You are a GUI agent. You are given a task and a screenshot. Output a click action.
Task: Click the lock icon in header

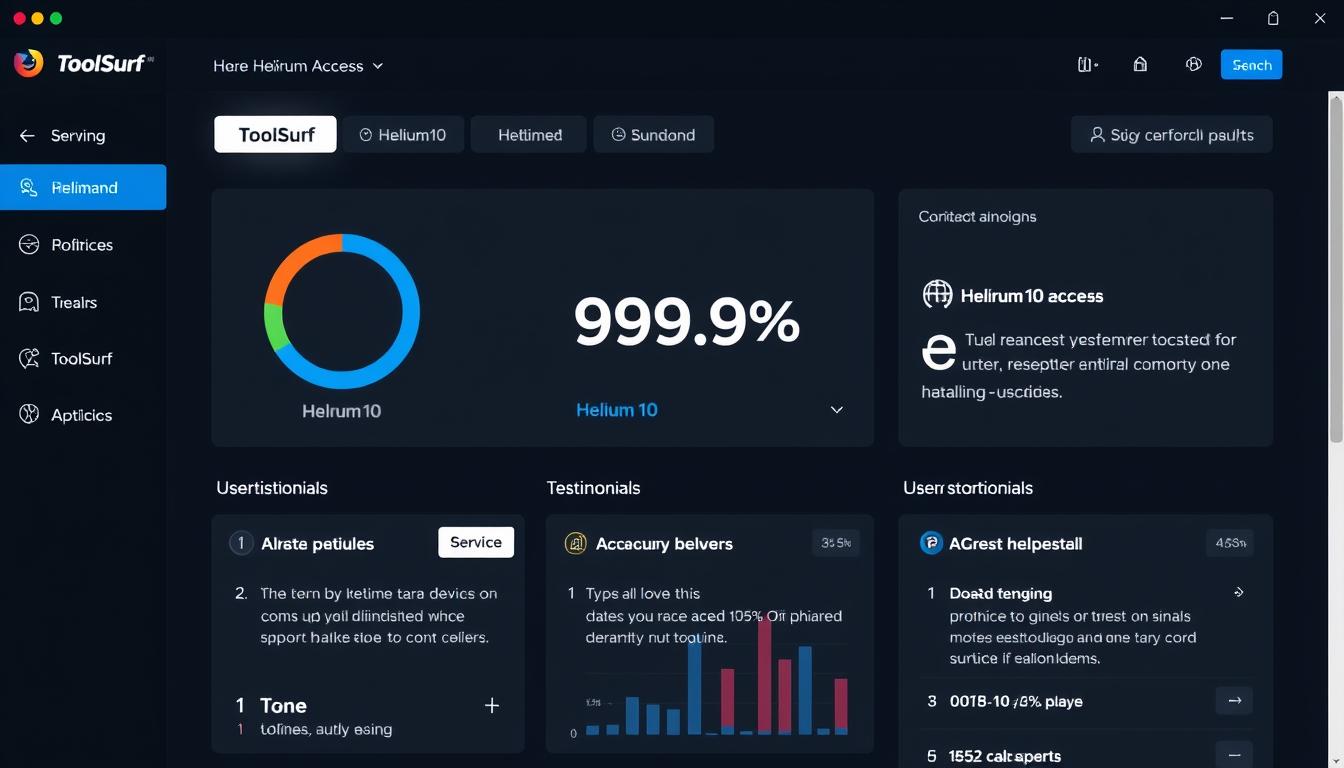pos(1140,64)
